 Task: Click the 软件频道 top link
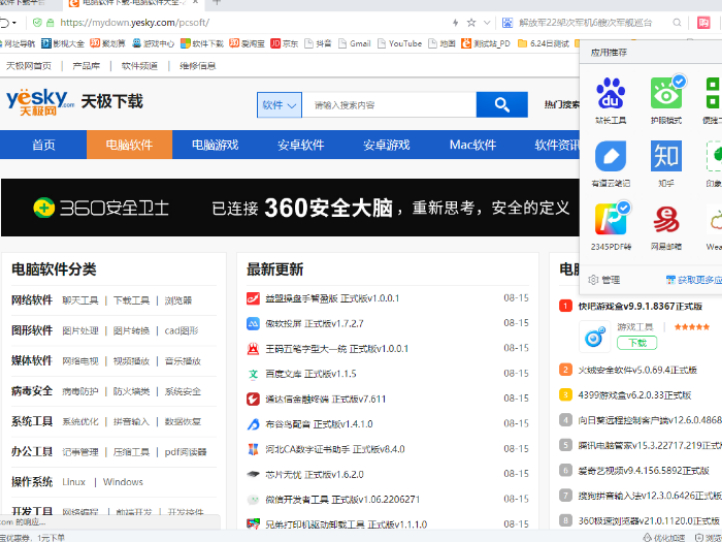140,66
